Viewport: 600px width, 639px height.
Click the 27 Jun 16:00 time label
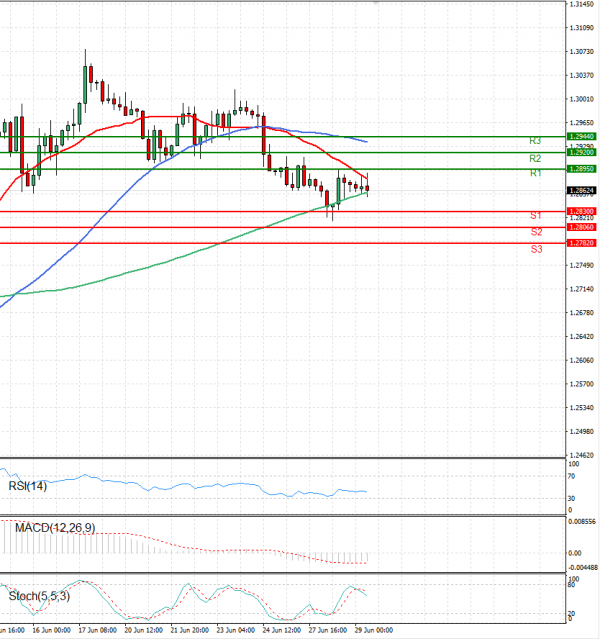point(328,630)
